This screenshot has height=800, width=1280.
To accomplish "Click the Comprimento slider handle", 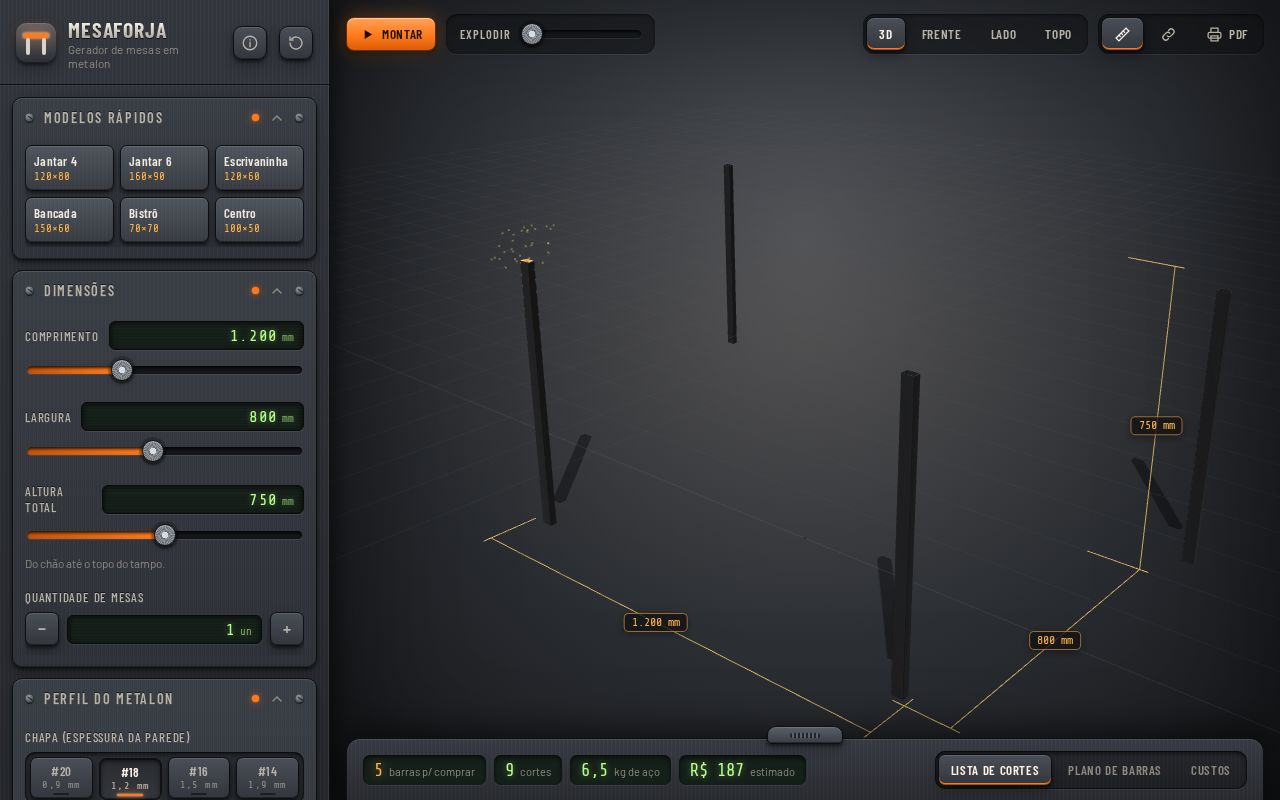I will [122, 370].
